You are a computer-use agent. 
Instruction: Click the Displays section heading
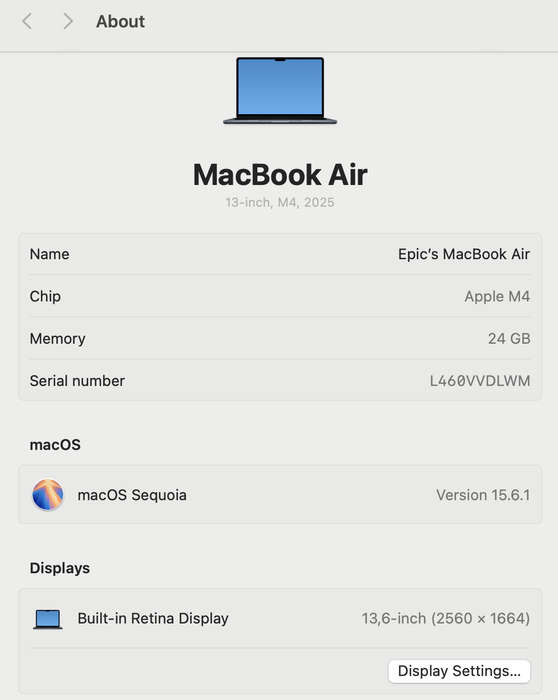[x=60, y=568]
